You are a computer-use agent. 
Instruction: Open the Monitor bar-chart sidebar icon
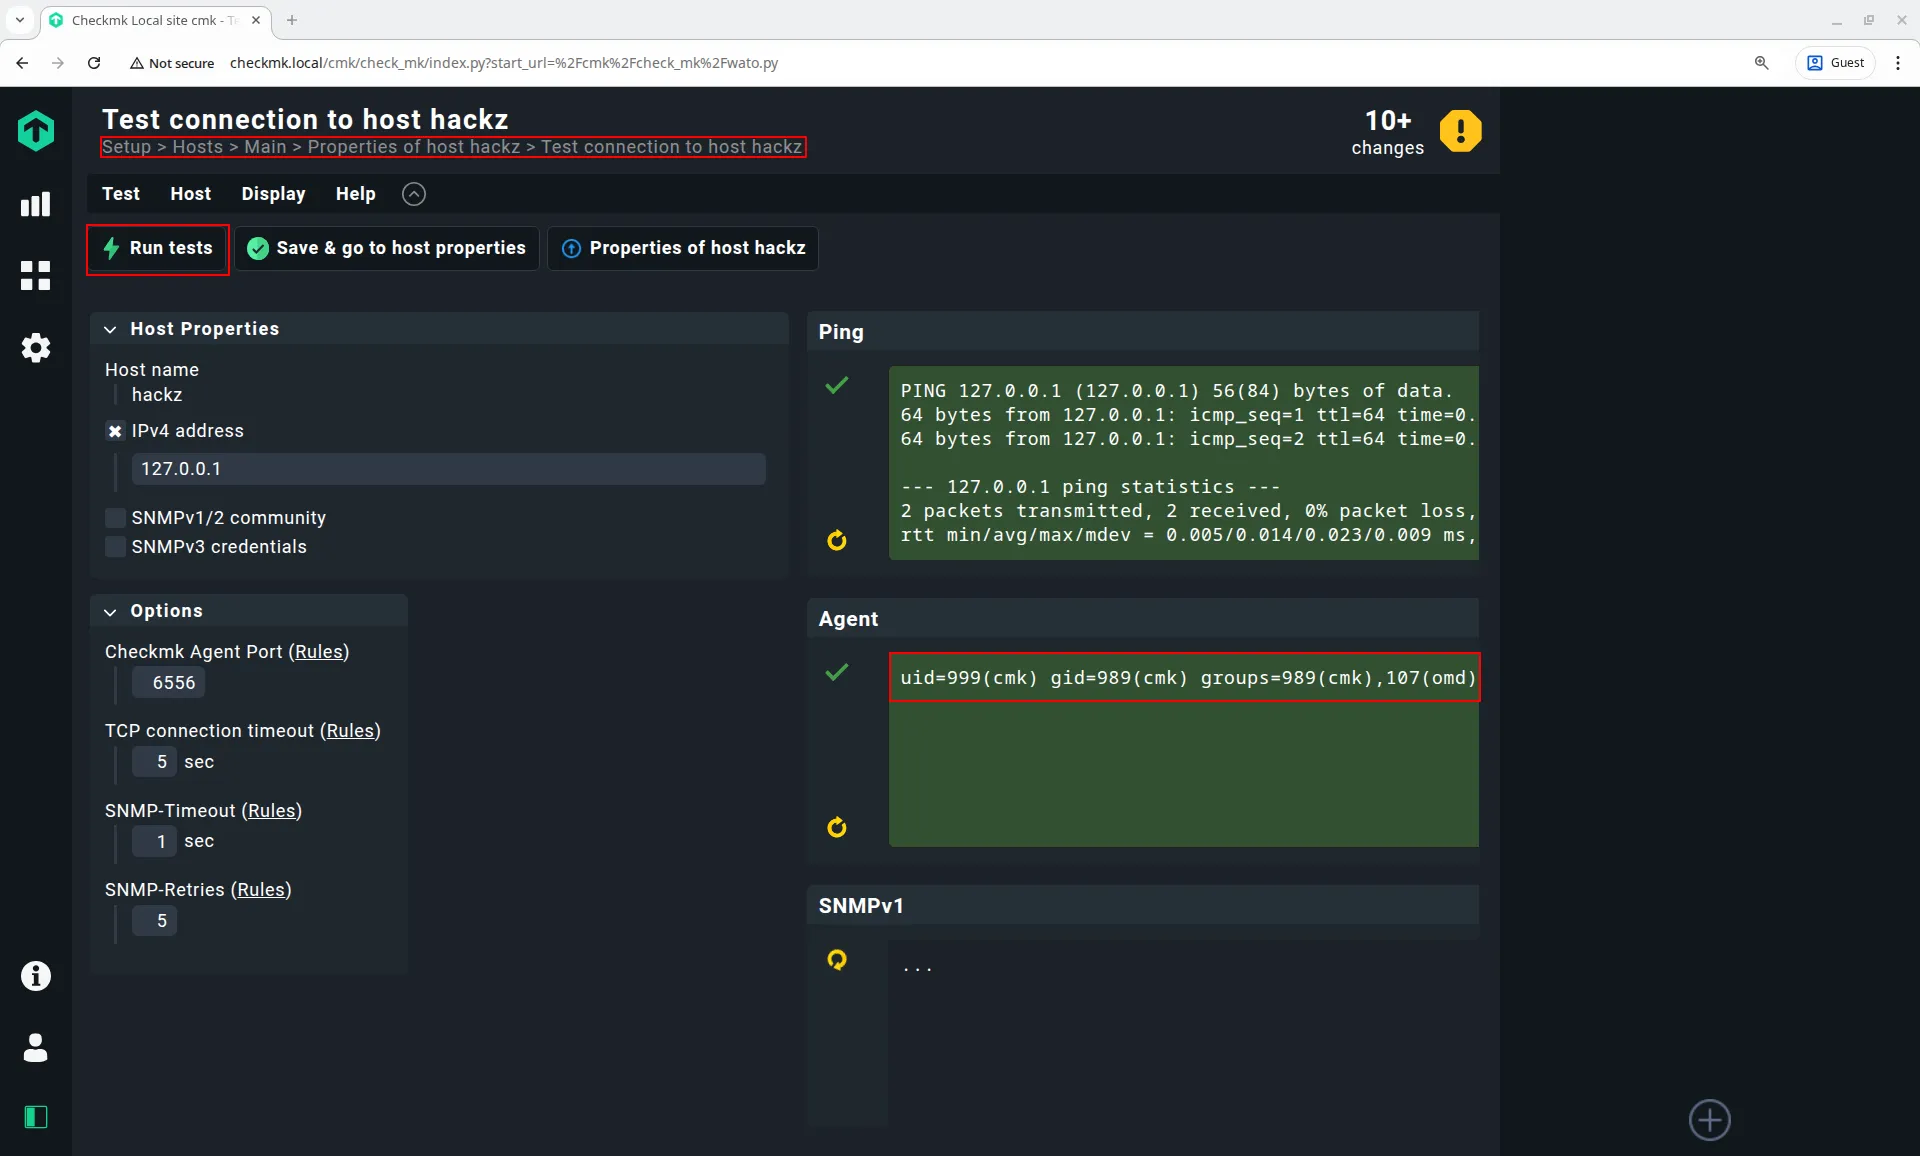[36, 205]
